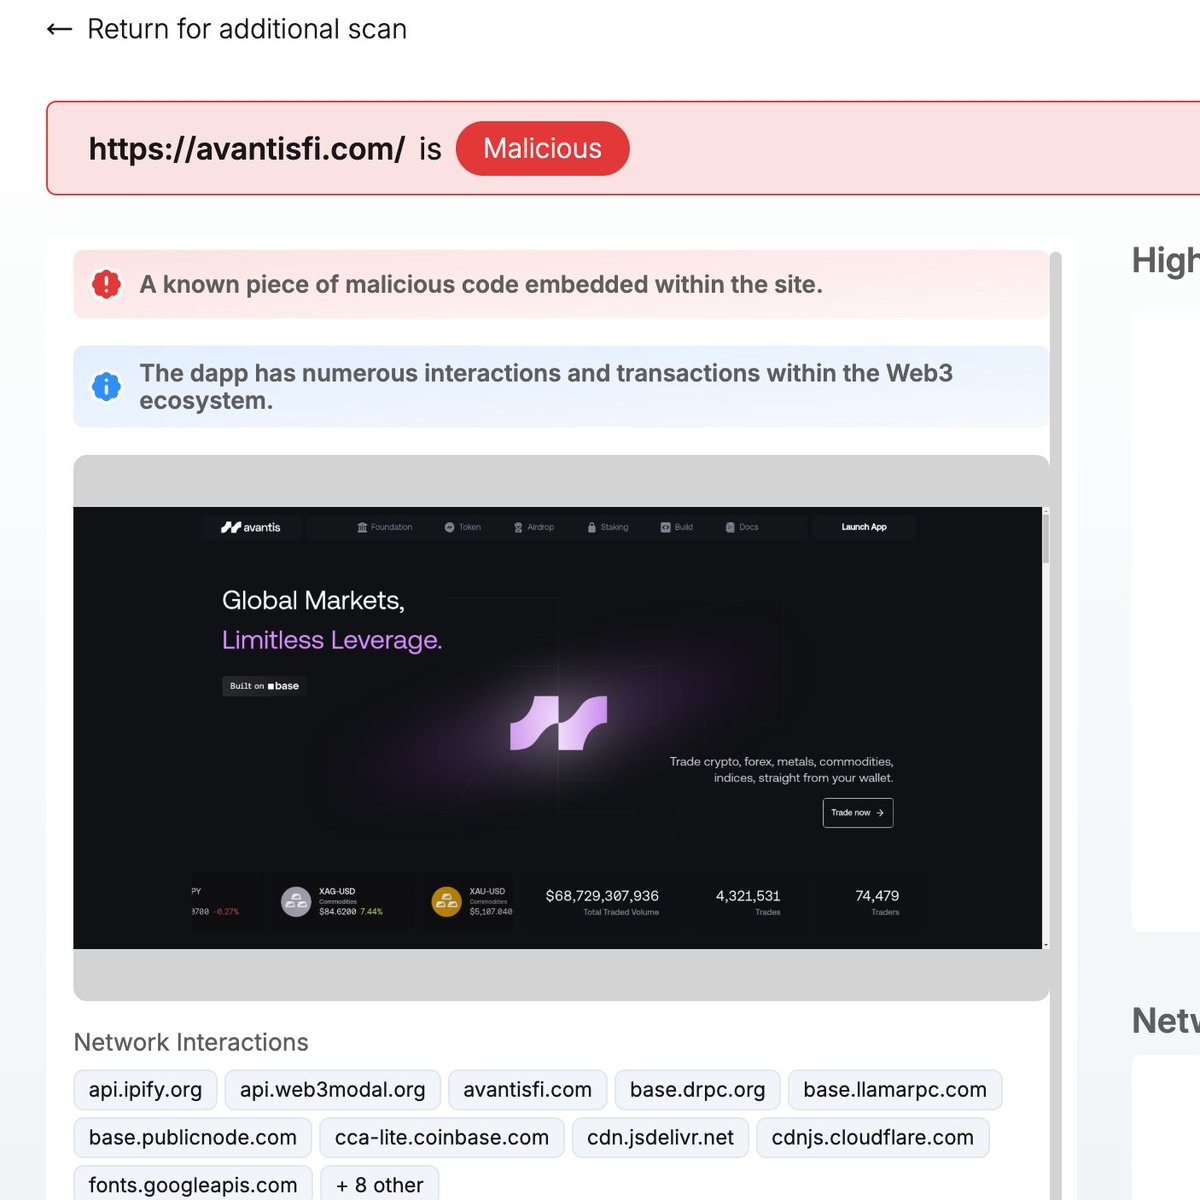The height and width of the screenshot is (1200, 1200).
Task: Click the XAG-USD price $84.6200
Action: point(338,912)
